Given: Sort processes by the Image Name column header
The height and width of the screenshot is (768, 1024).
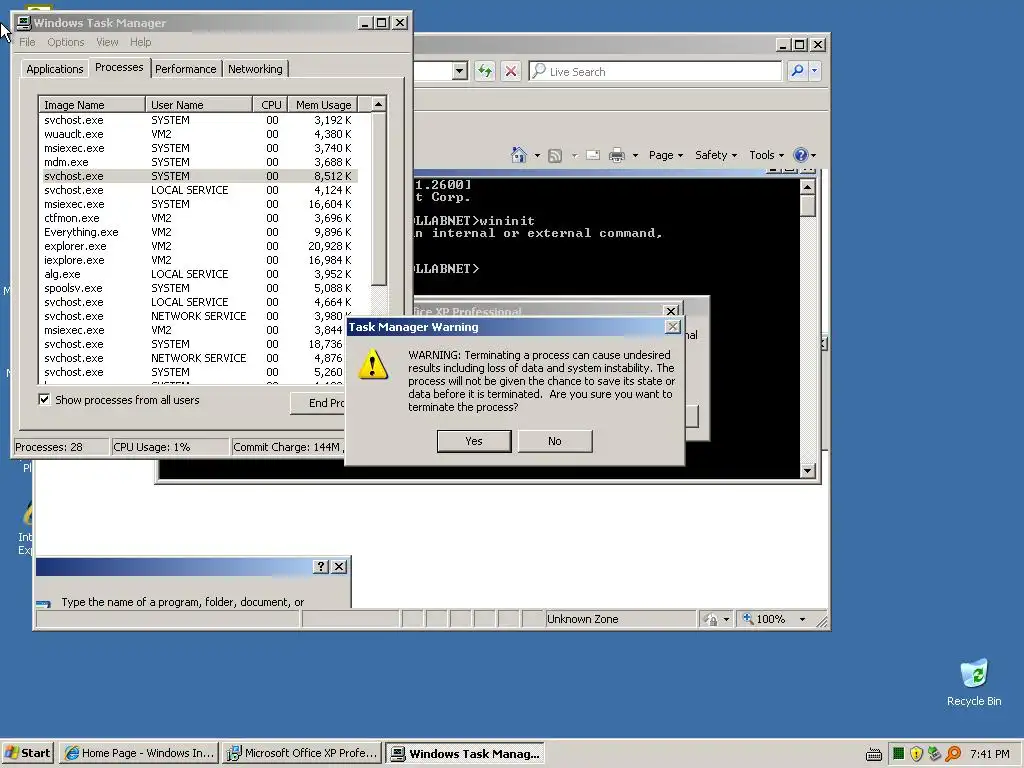Looking at the screenshot, I should (x=92, y=104).
